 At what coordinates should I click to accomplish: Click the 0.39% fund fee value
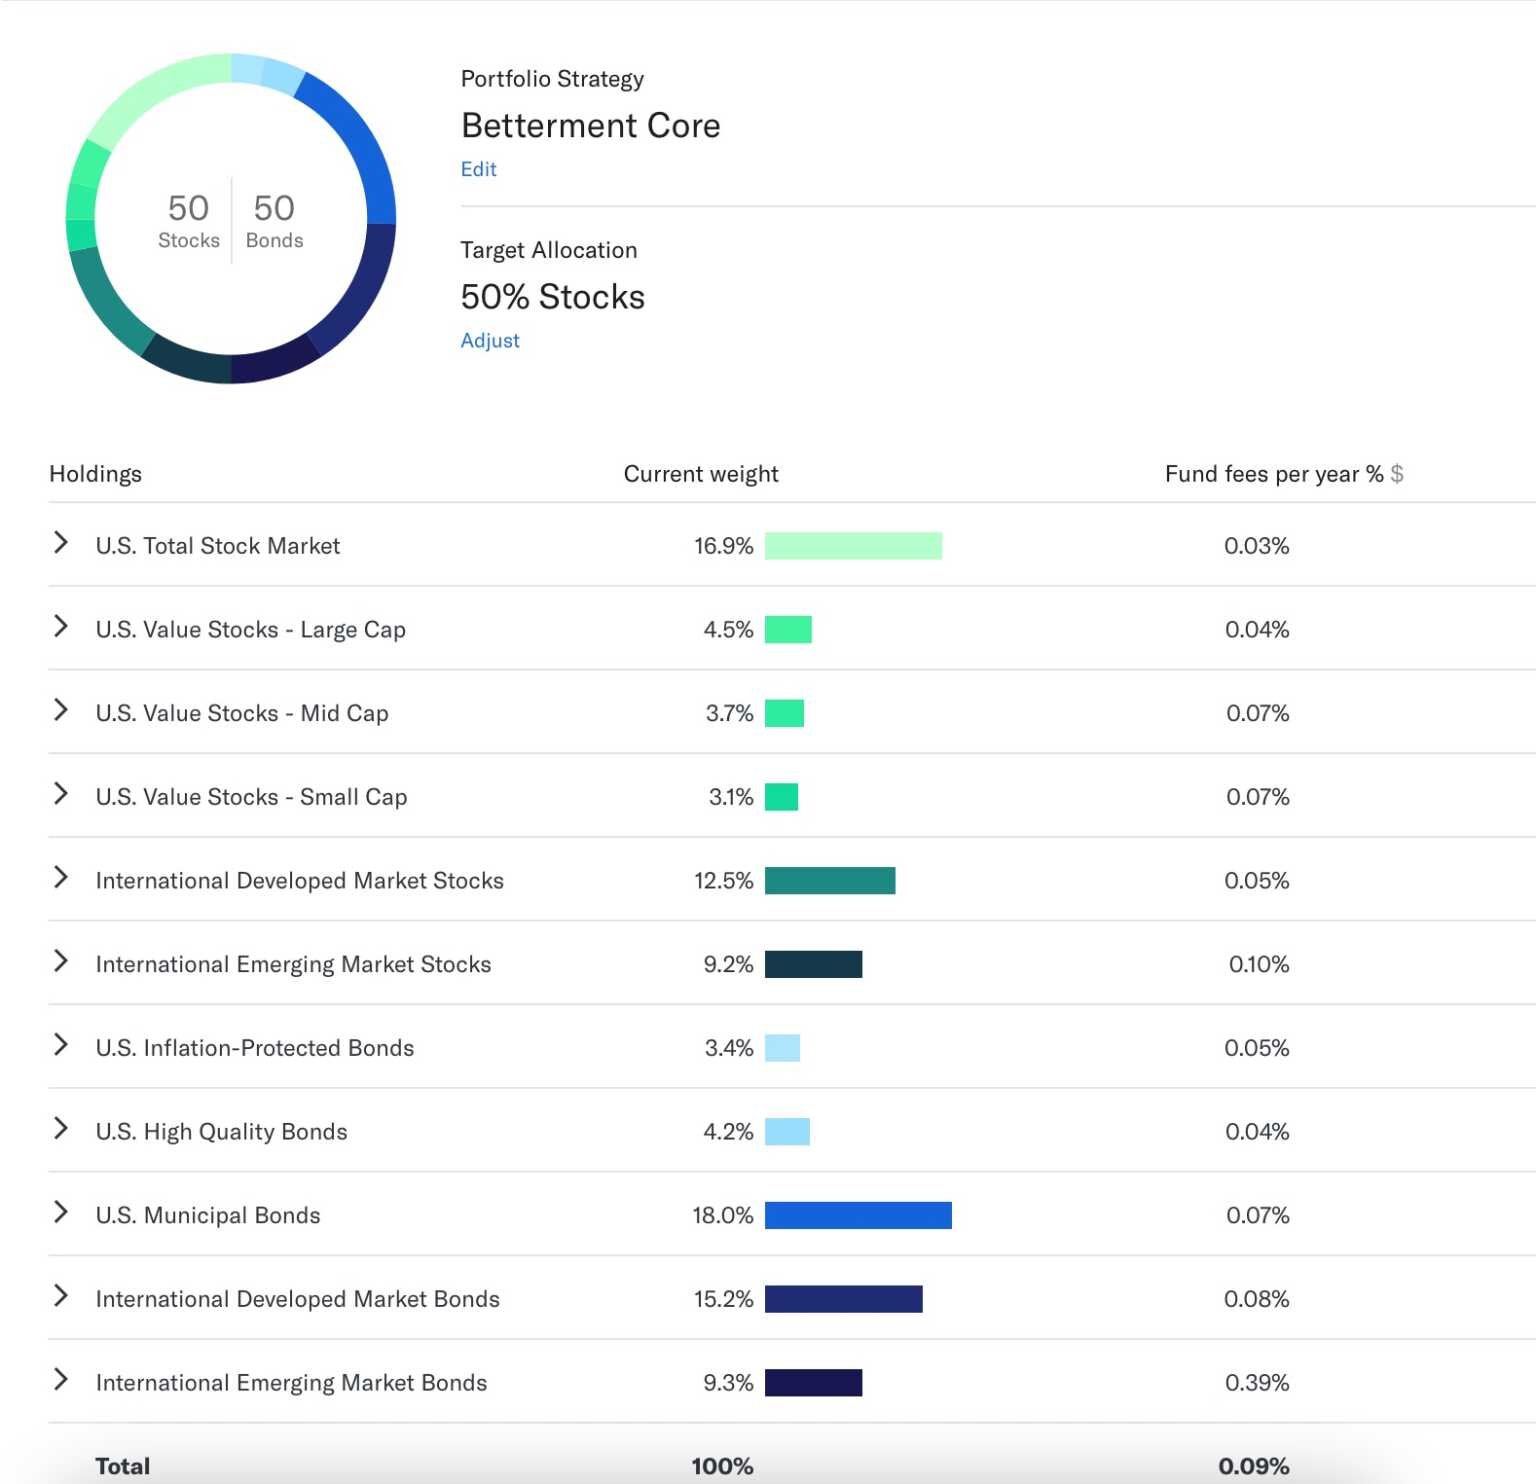(1257, 1383)
